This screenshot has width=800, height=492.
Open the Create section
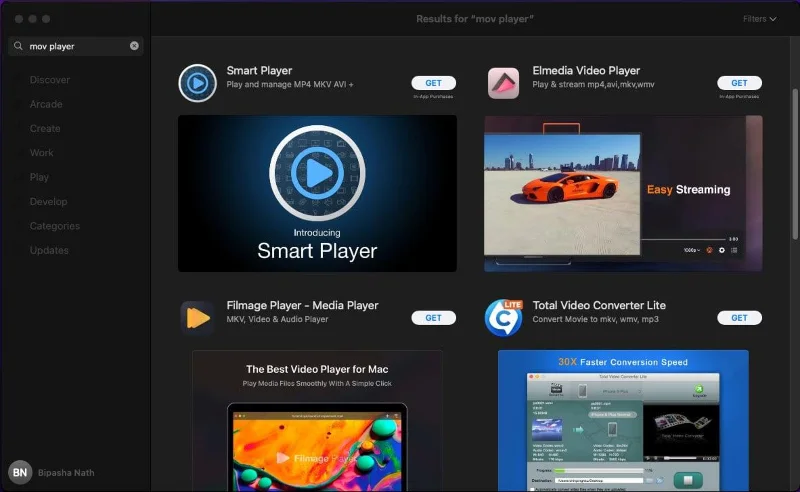(45, 129)
